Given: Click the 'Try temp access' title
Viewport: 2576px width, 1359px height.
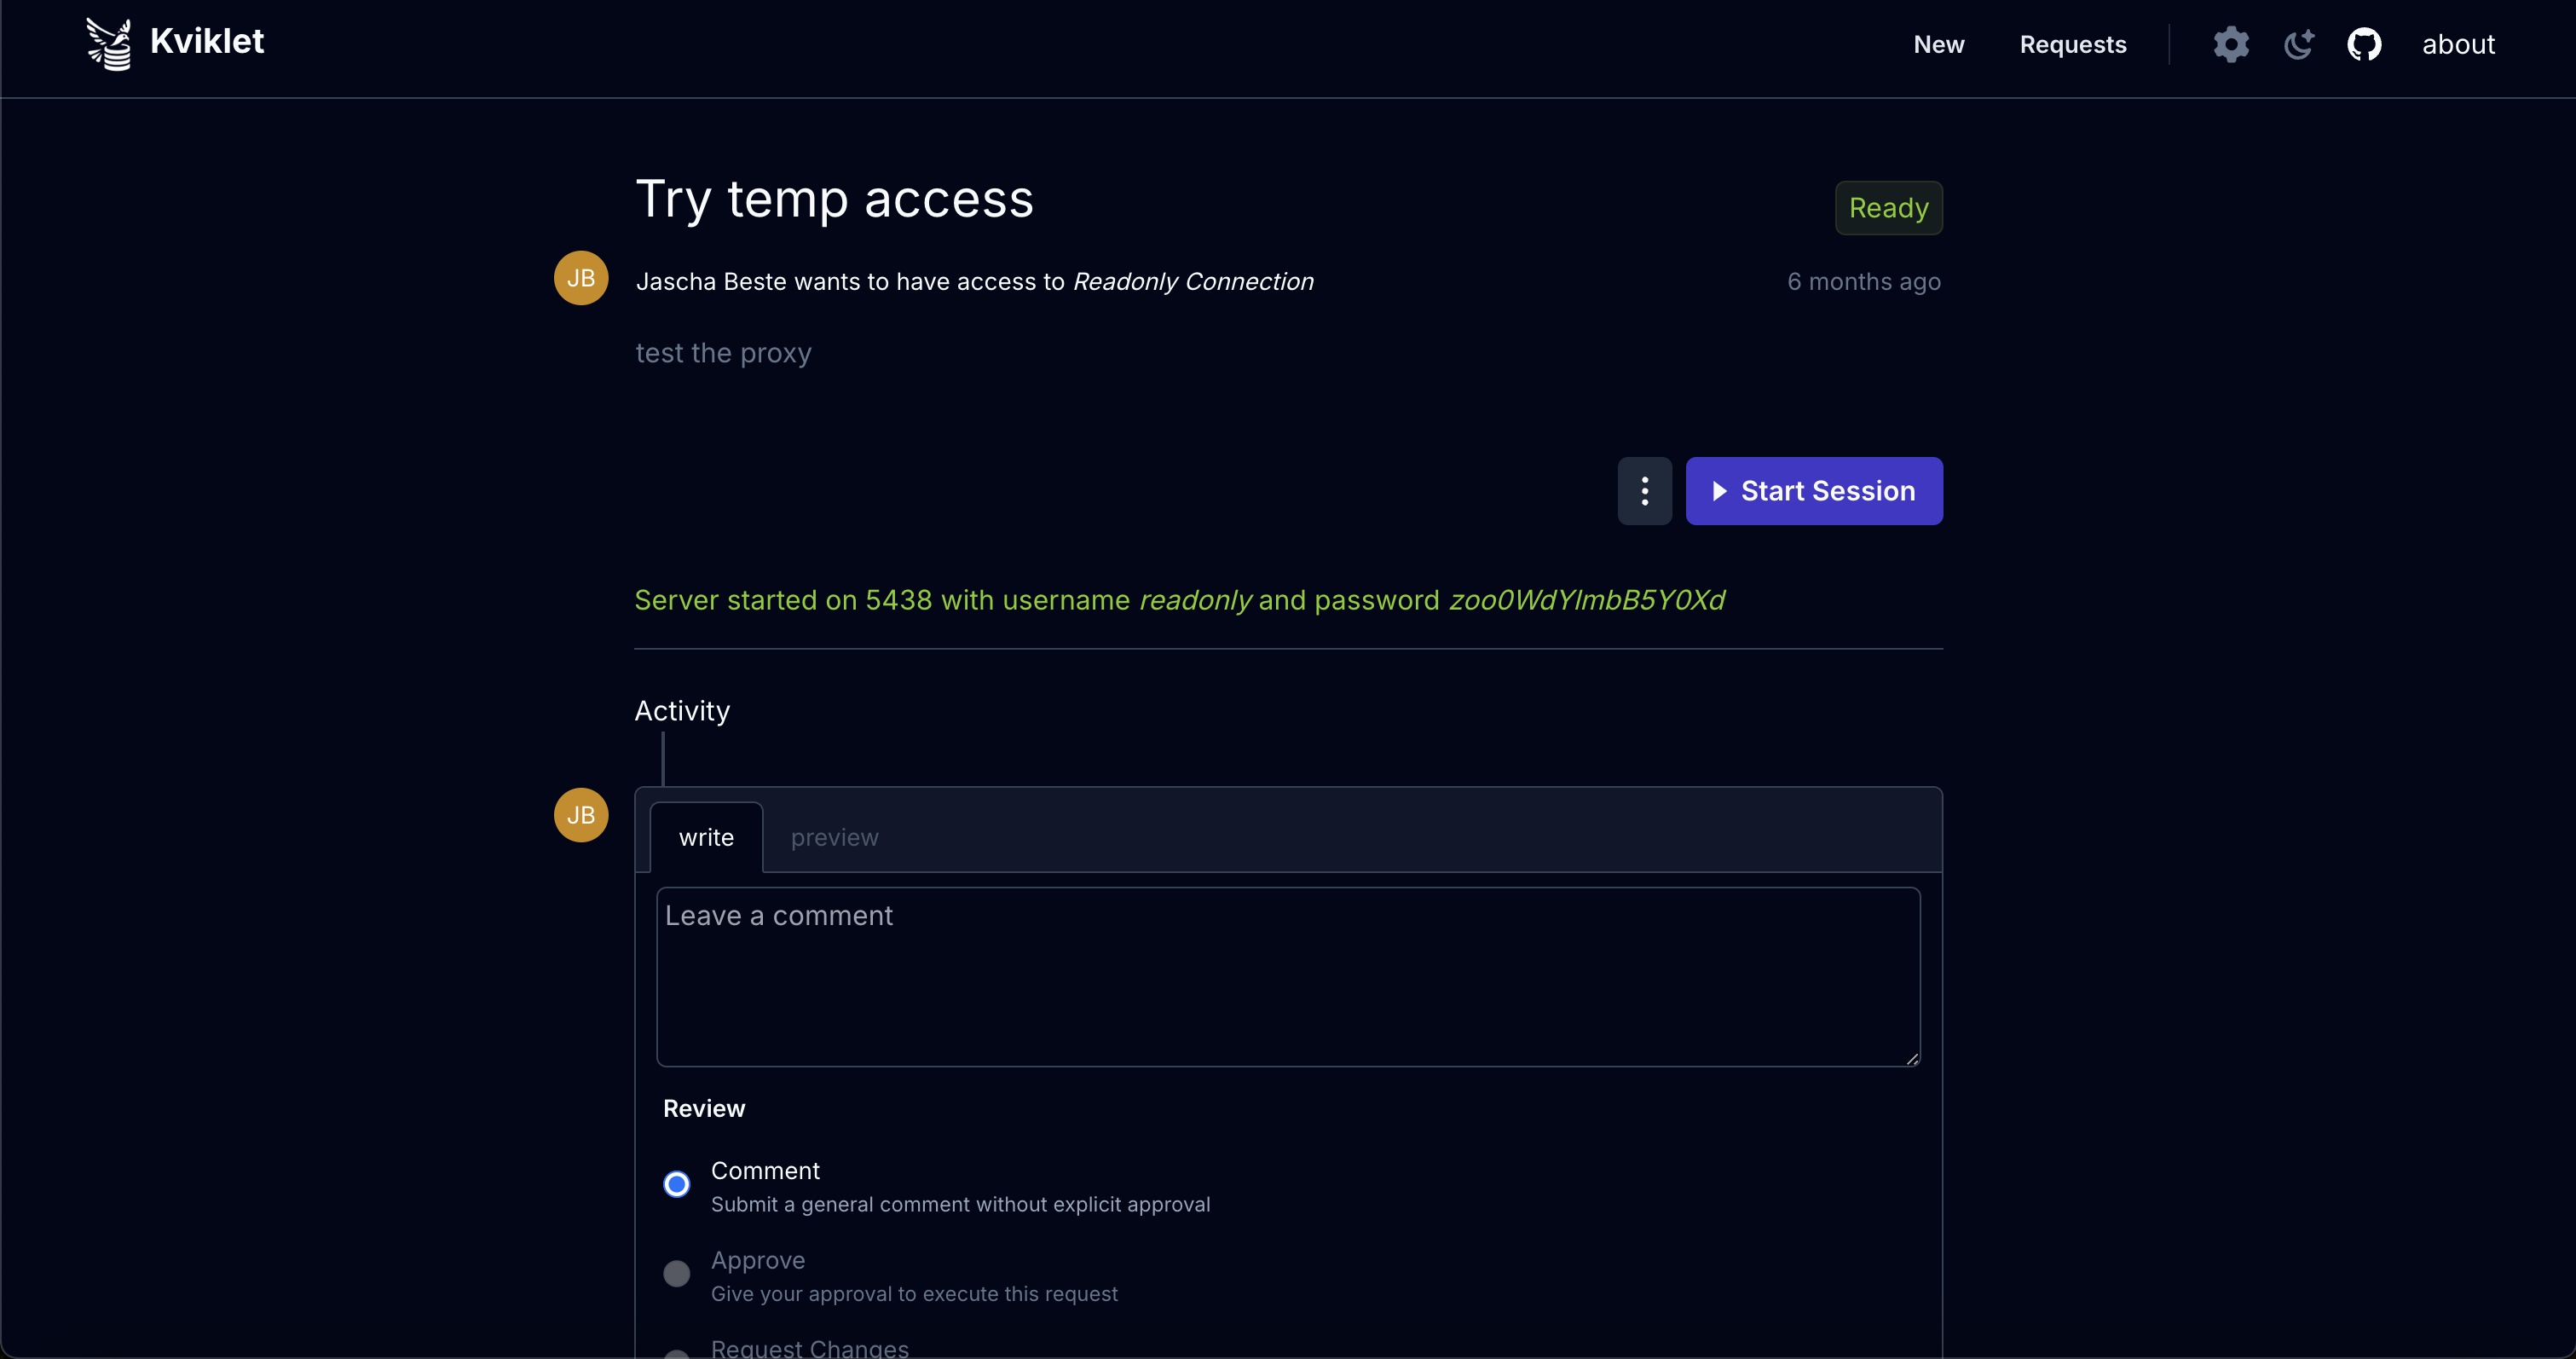Looking at the screenshot, I should (x=834, y=199).
